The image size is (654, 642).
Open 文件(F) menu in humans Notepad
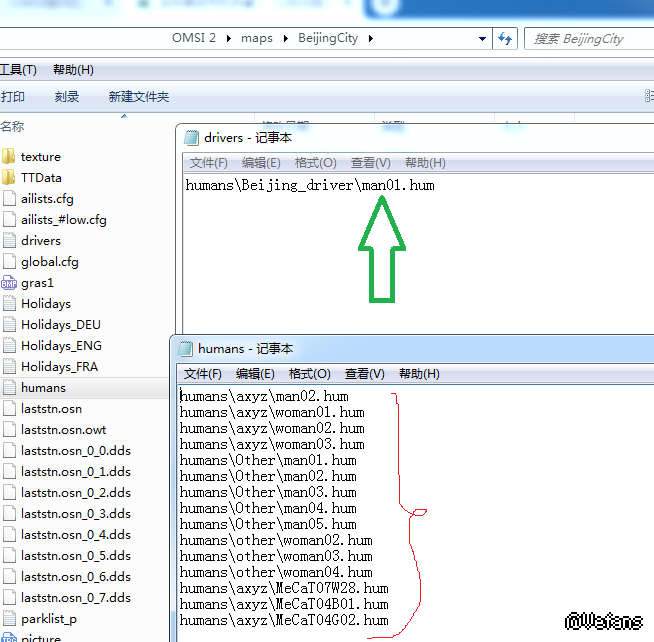coord(203,374)
